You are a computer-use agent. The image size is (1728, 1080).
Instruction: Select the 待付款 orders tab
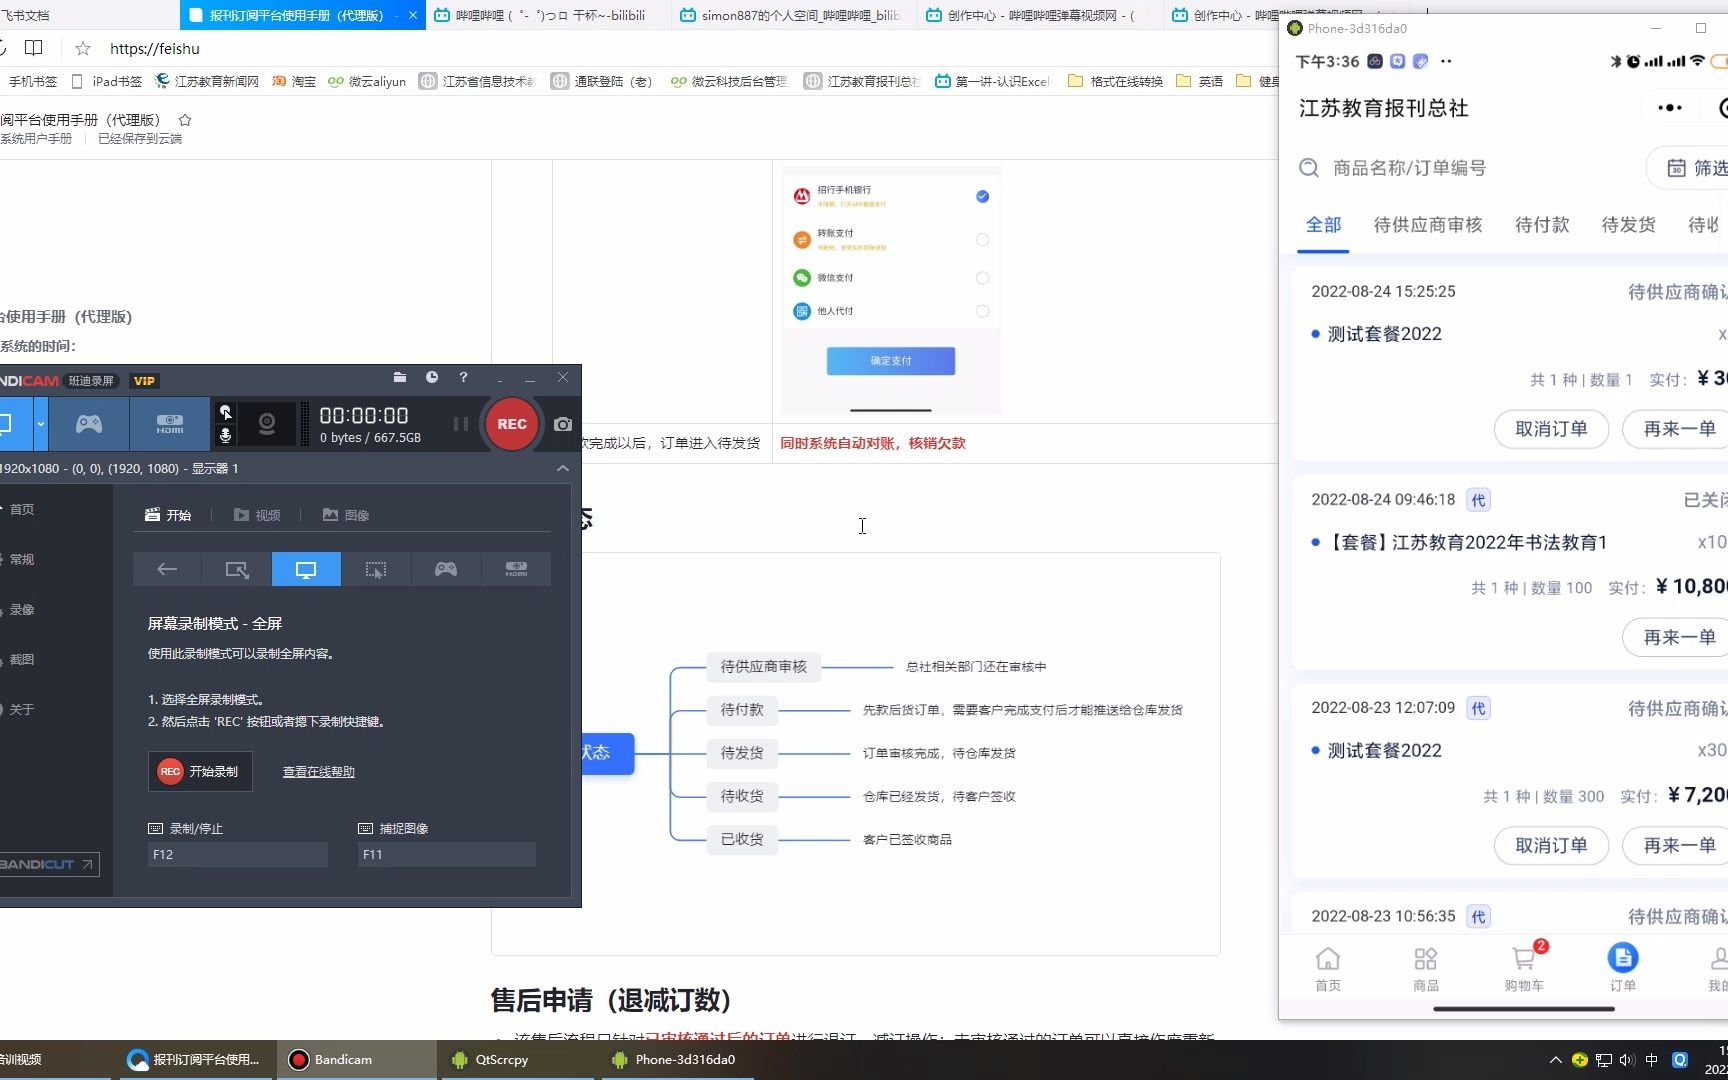(x=1542, y=225)
